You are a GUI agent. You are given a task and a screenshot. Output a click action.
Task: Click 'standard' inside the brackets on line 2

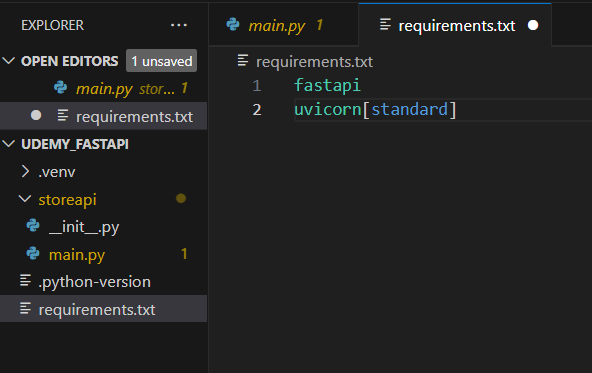click(x=410, y=109)
